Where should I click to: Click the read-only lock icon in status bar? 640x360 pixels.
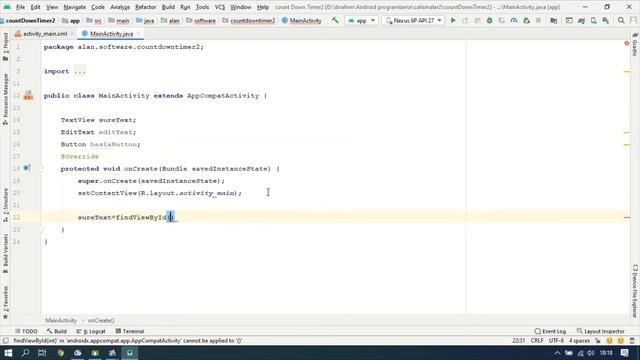pos(598,341)
